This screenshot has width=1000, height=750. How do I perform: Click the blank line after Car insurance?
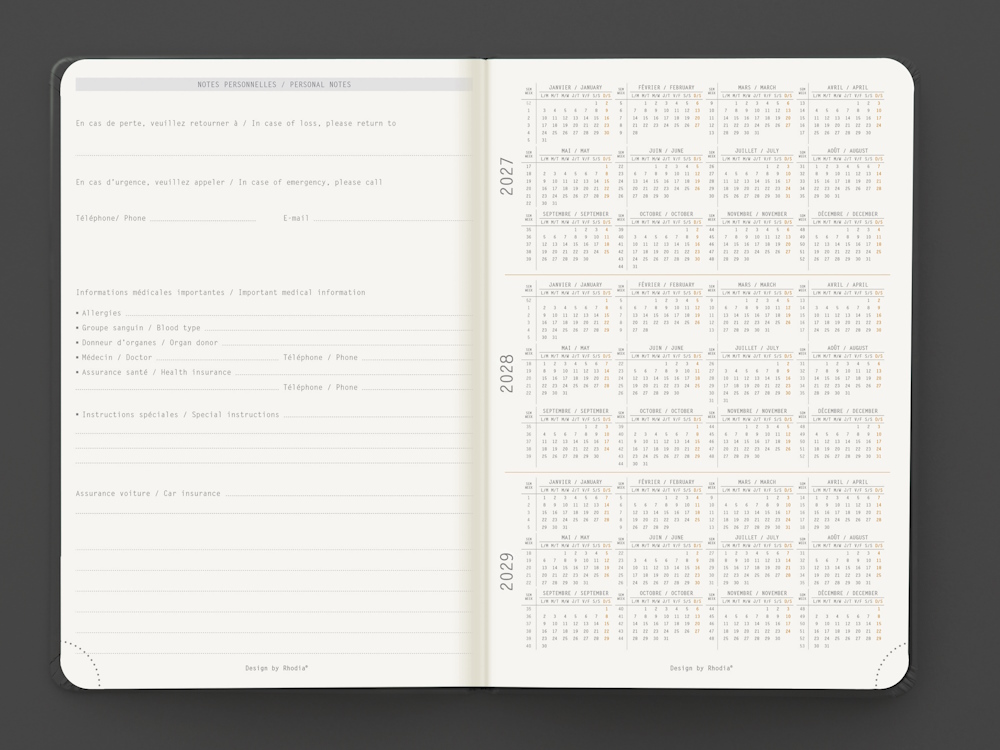[348, 496]
